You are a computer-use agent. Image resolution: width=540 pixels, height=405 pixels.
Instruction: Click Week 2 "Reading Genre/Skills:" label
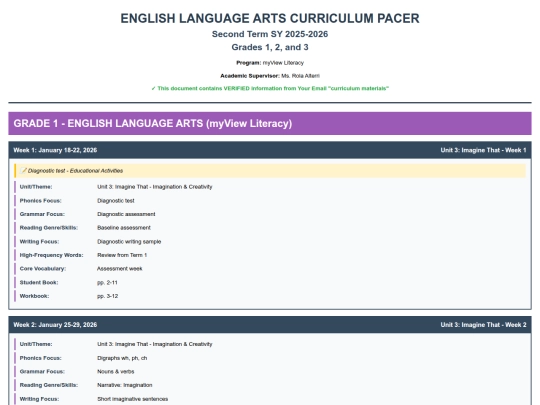pyautogui.click(x=49, y=385)
